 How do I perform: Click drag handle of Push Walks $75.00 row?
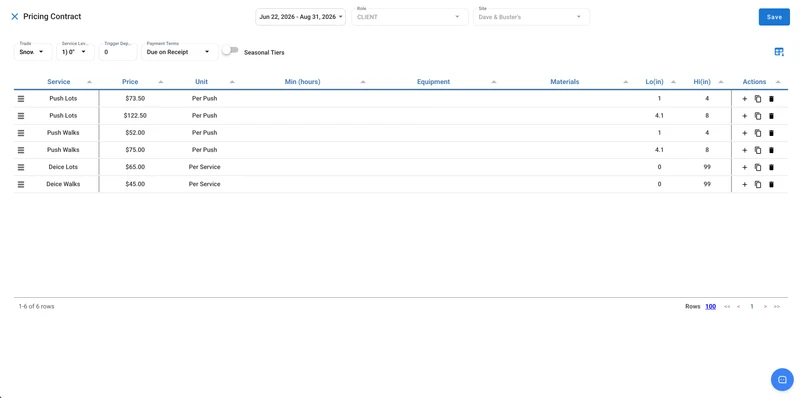click(21, 150)
